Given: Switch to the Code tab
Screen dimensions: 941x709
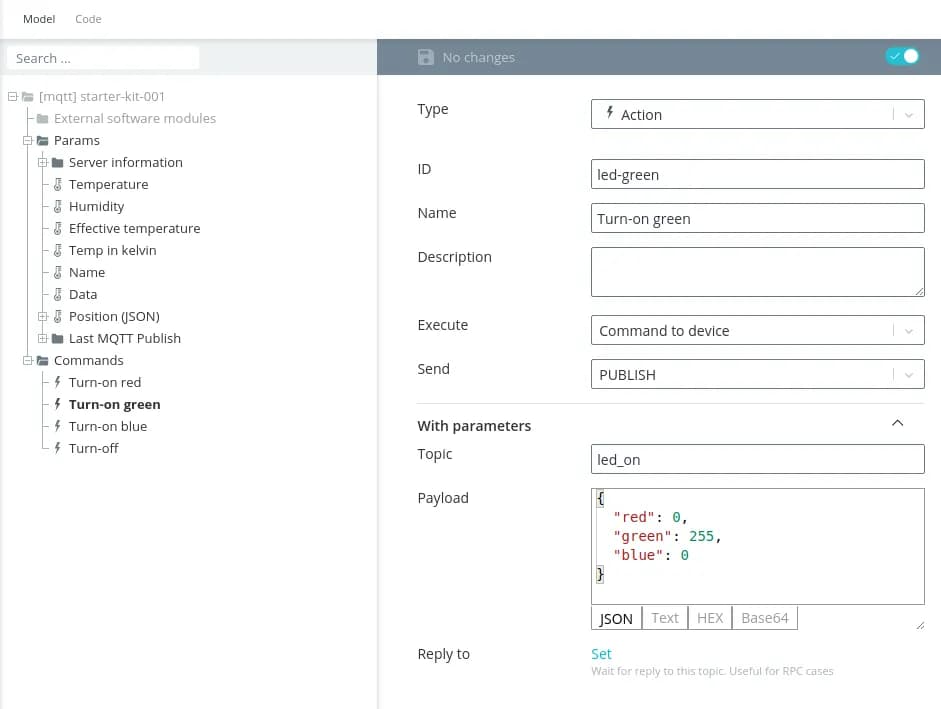Looking at the screenshot, I should tap(88, 19).
